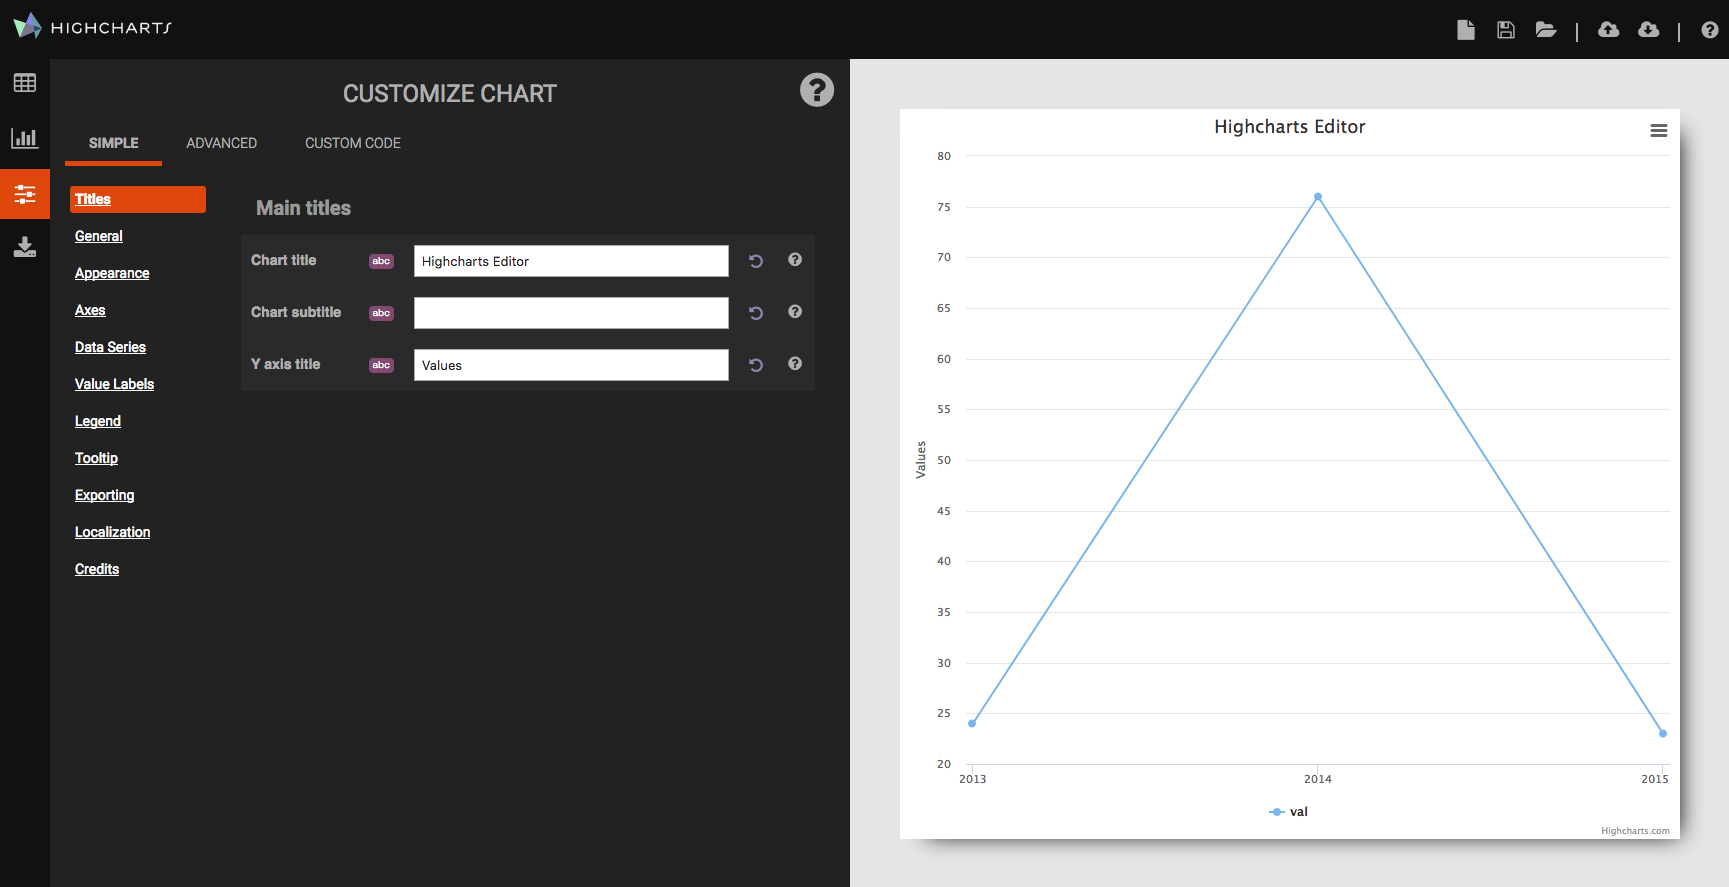The image size is (1729, 887).
Task: Click the empty Chart subtitle input
Action: pyautogui.click(x=571, y=313)
